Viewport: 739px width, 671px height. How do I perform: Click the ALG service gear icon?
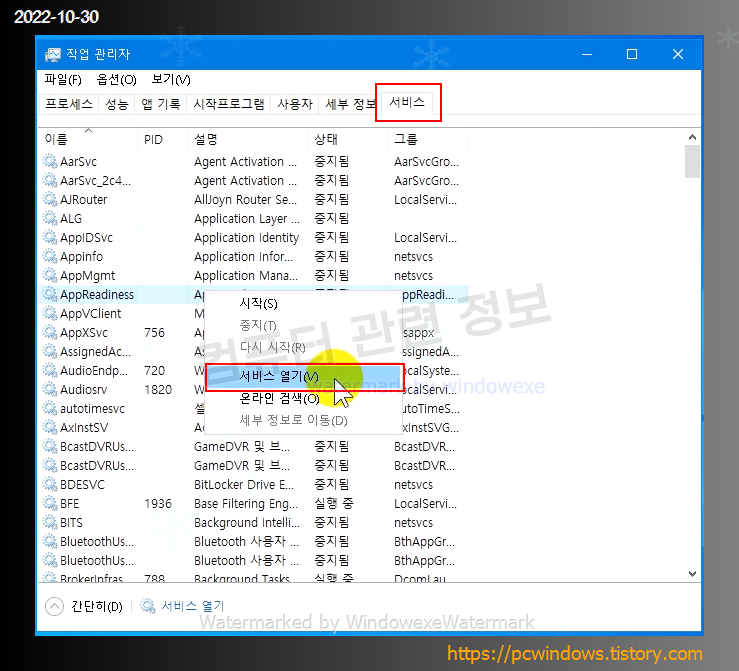(x=50, y=218)
